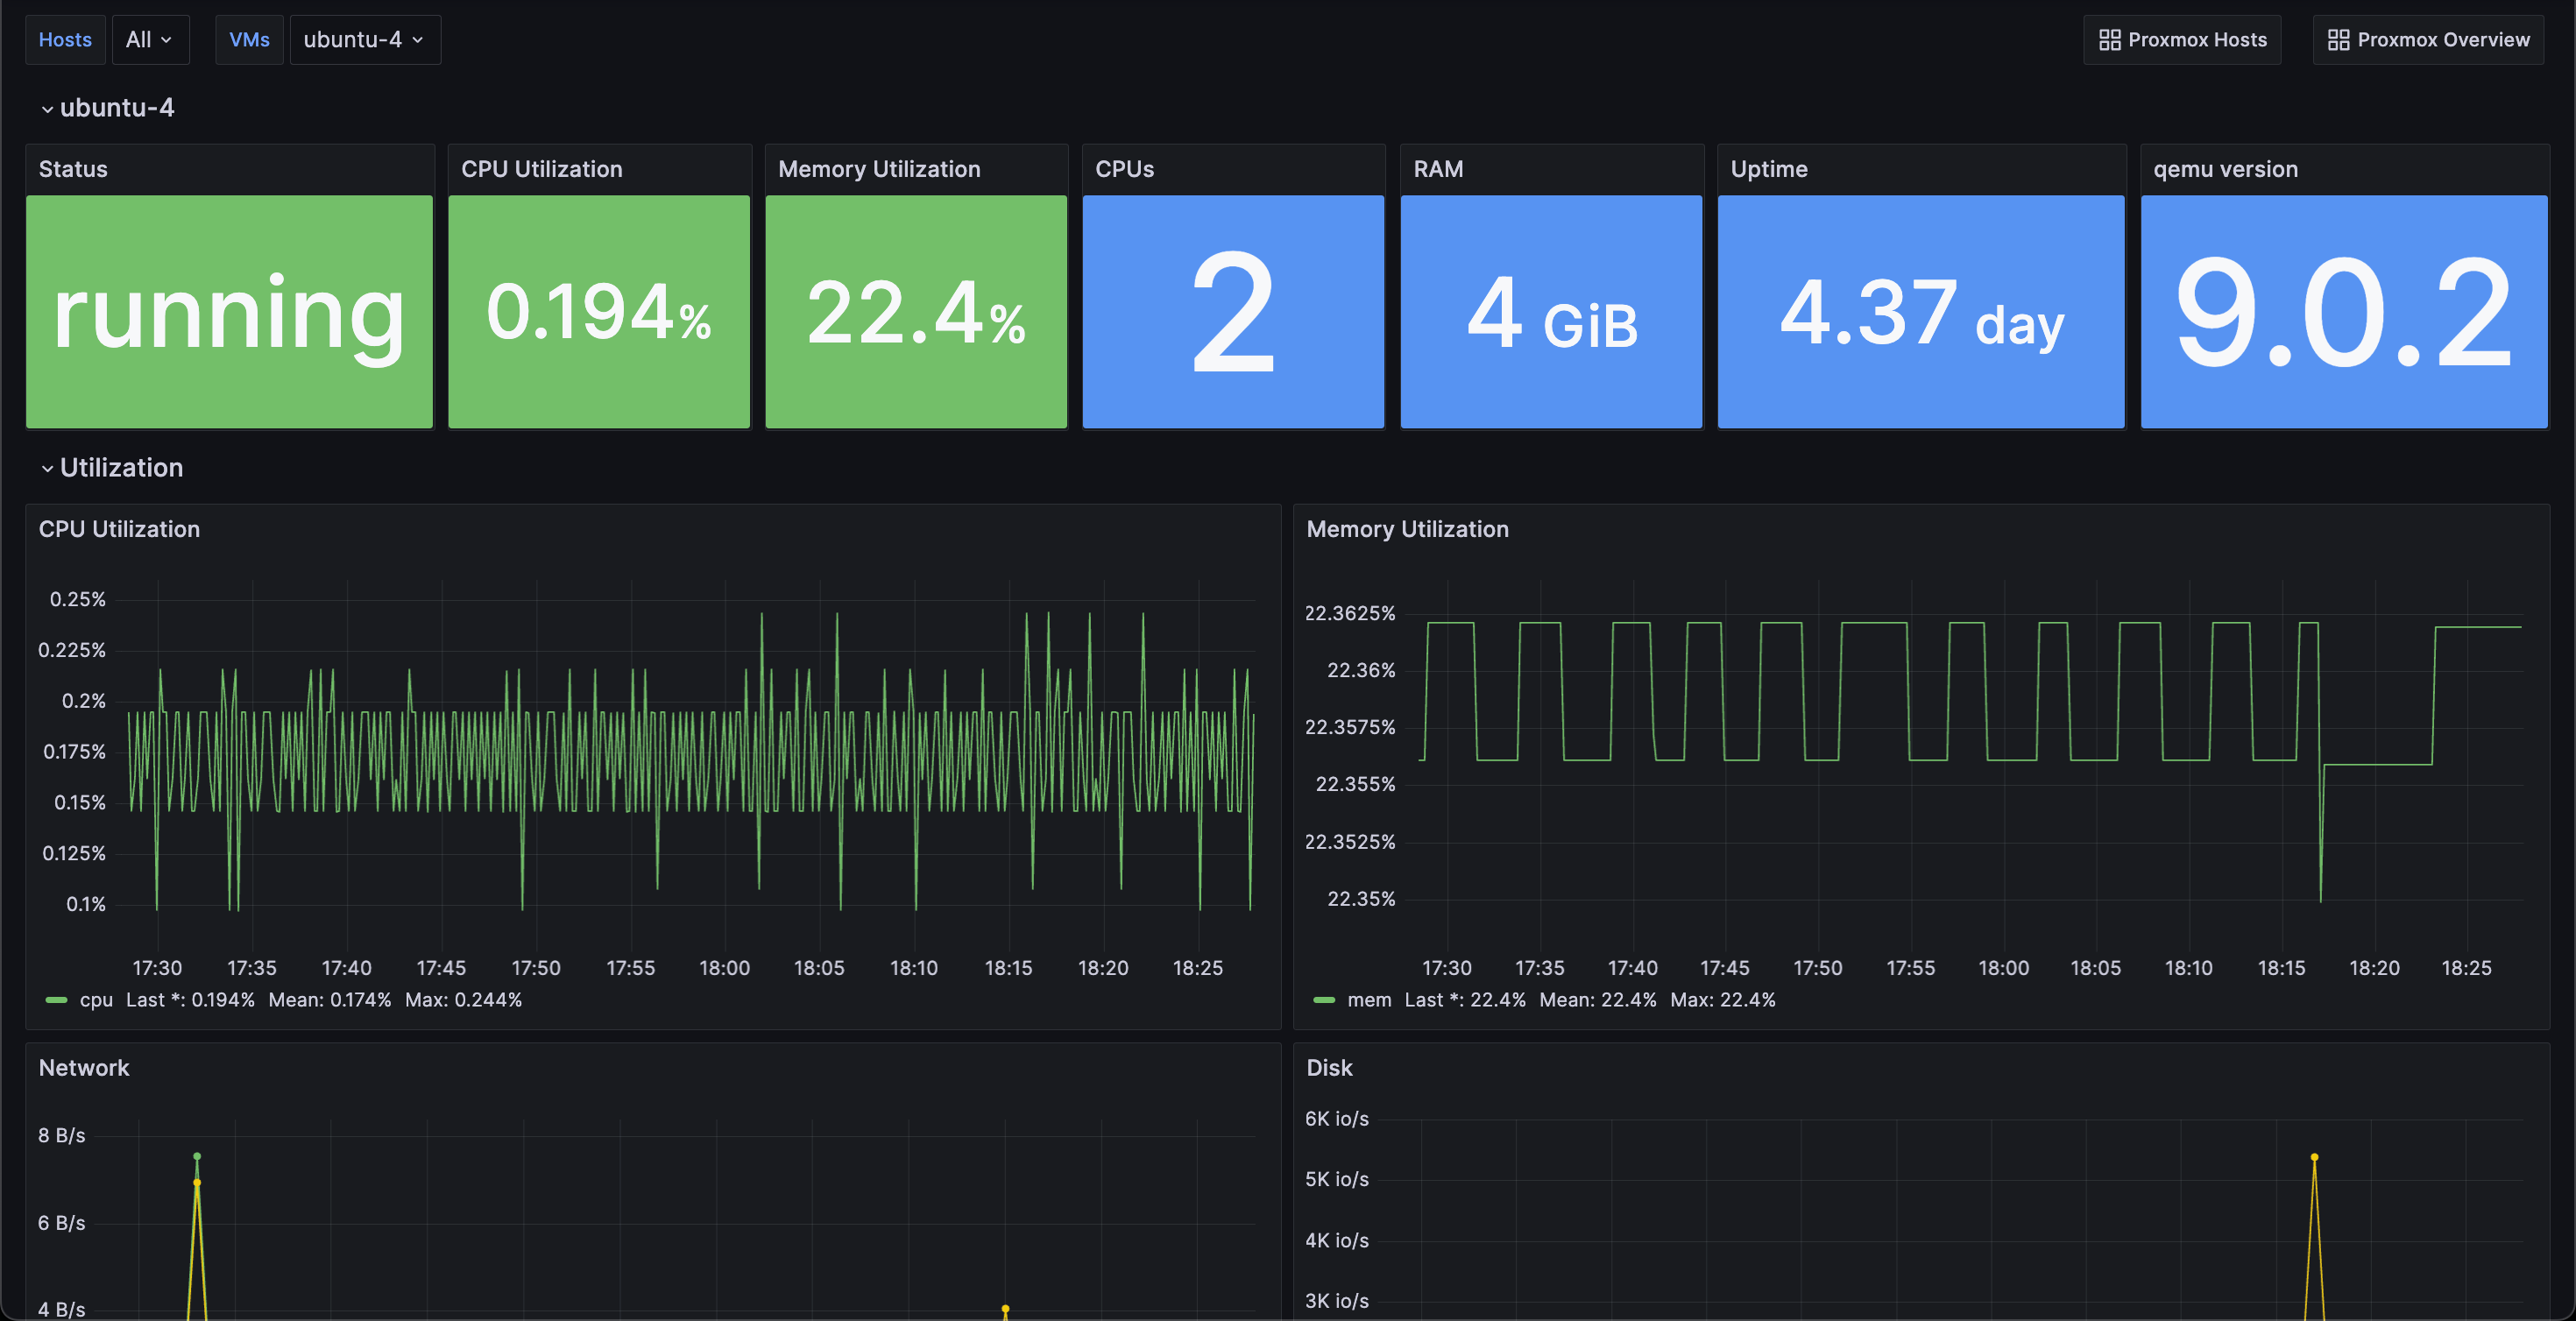Click the green Network peak data point
Screen dimensions: 2576x1321
pos(197,1156)
